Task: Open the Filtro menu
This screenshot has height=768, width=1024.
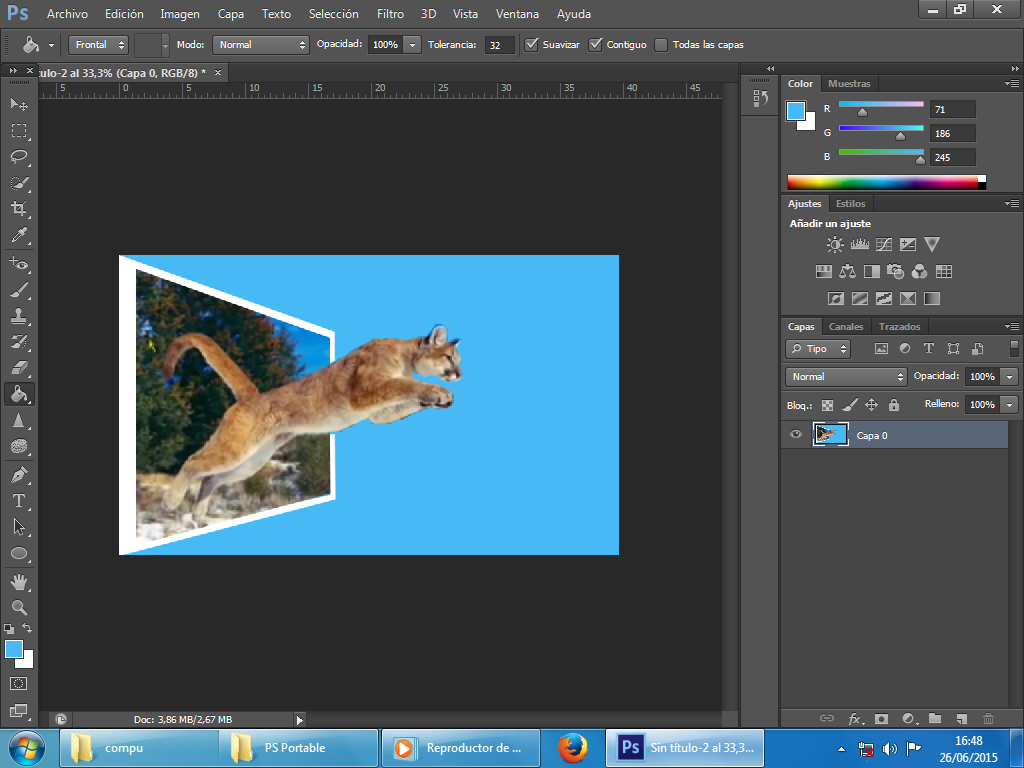Action: (x=390, y=14)
